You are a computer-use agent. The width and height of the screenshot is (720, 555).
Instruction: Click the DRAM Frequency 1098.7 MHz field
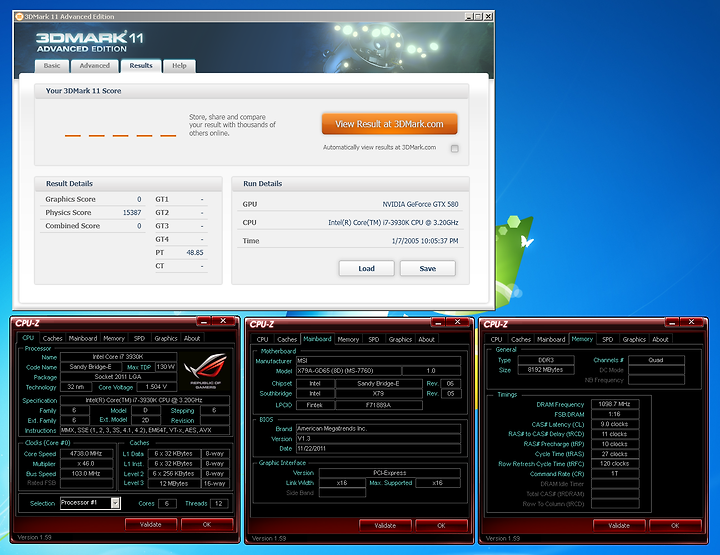point(614,404)
